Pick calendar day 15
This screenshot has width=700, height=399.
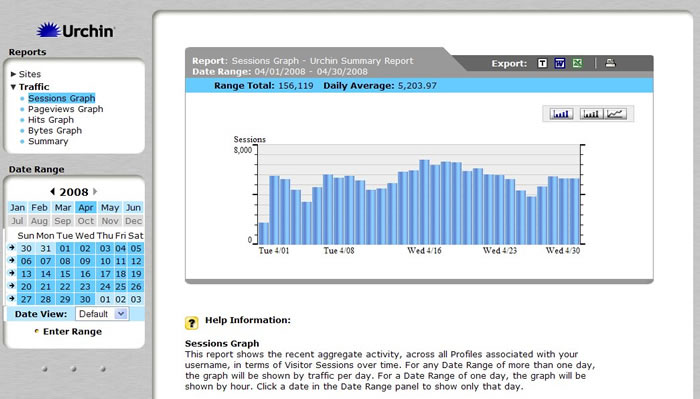(65, 274)
